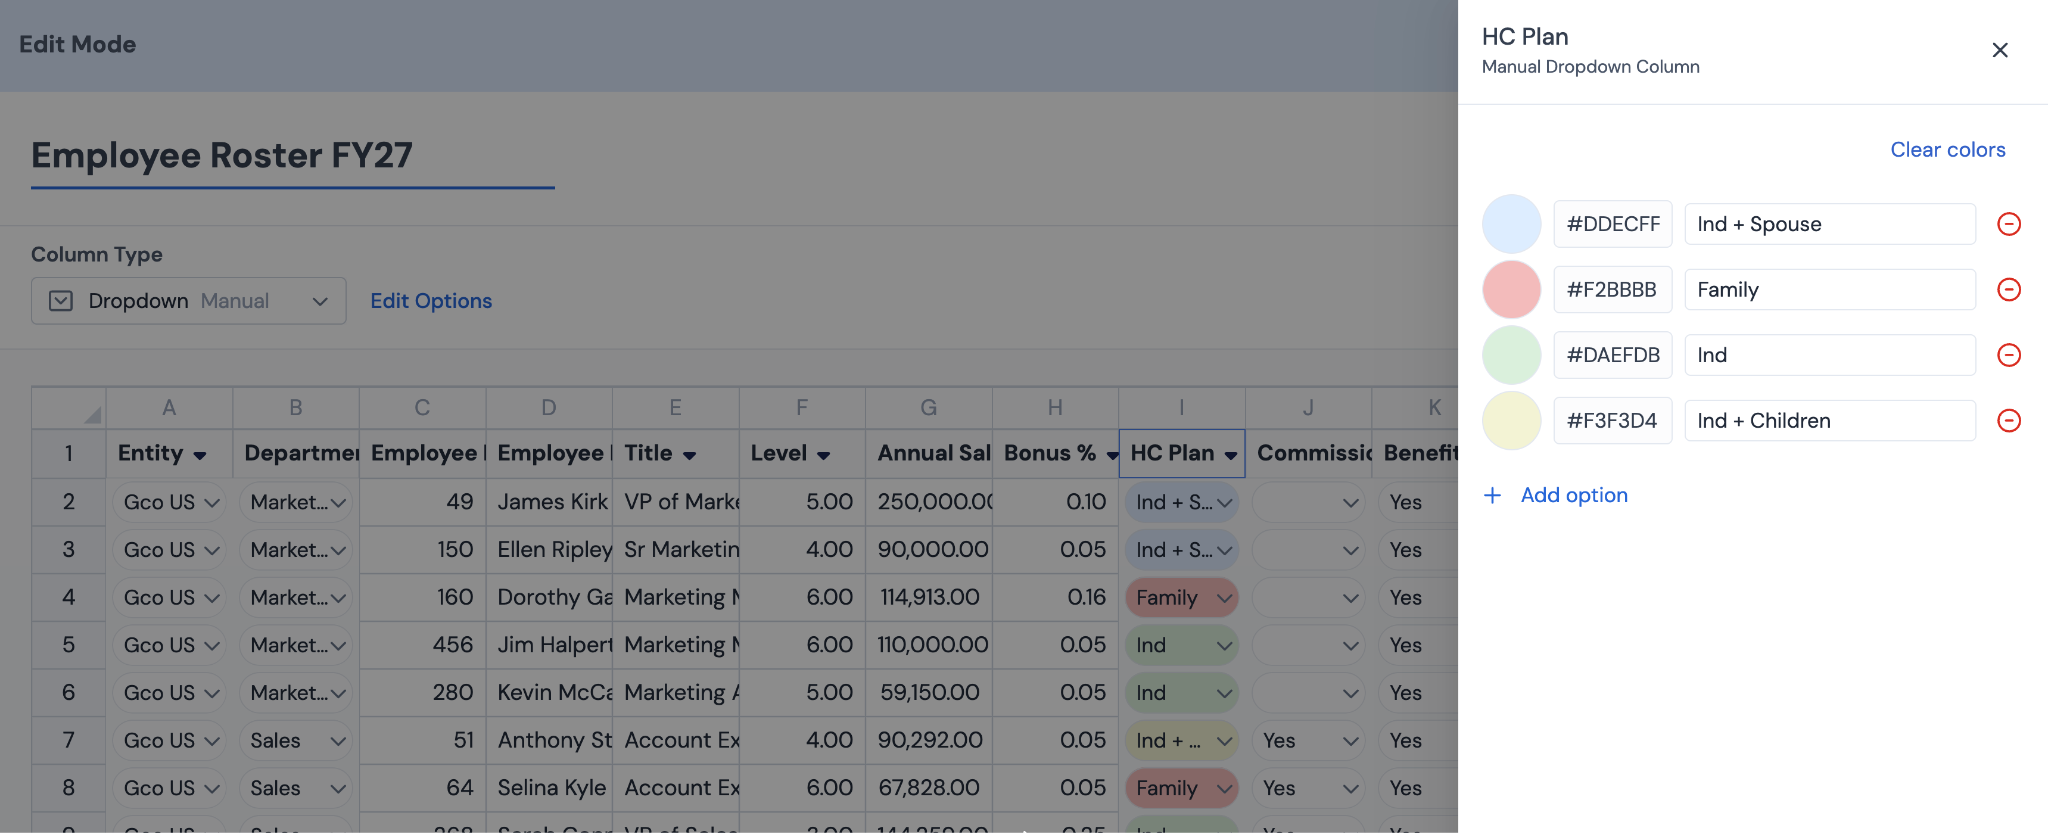This screenshot has height=833, width=2048.
Task: Open the green color swatch for Ind
Action: pos(1511,355)
